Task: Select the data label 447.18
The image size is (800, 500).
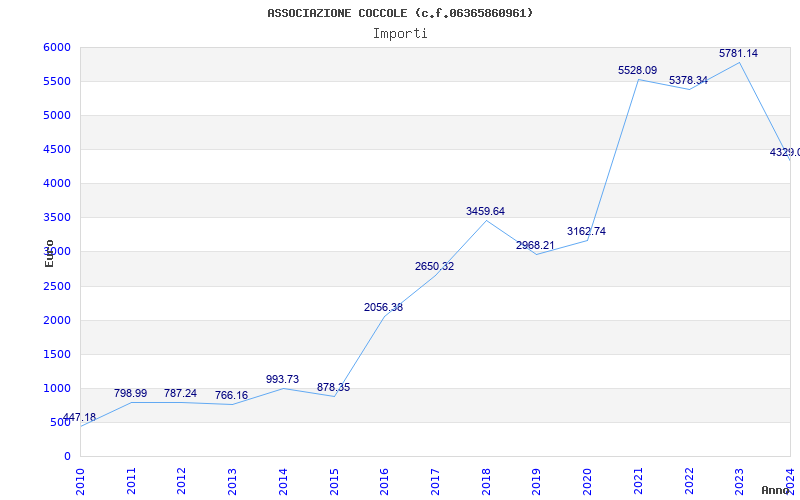Action: (79, 418)
